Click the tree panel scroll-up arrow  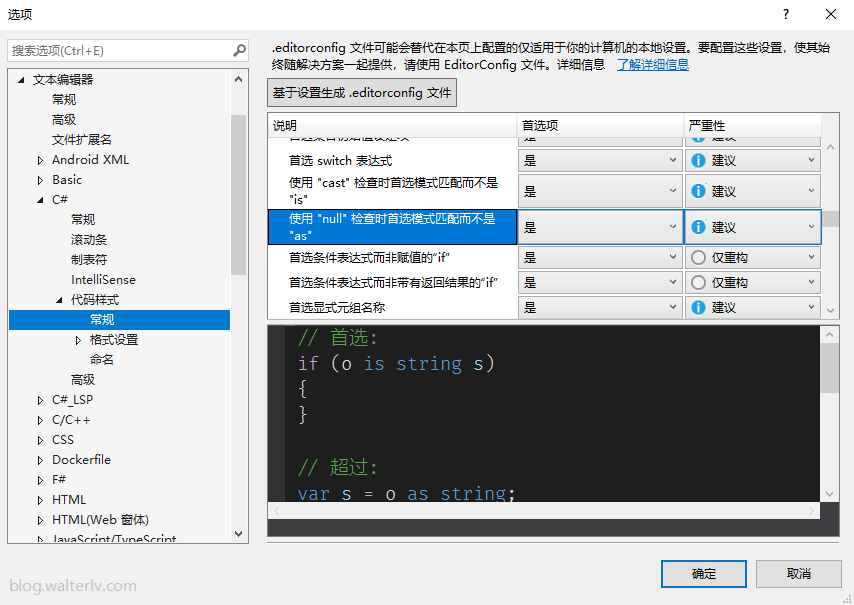click(x=239, y=80)
